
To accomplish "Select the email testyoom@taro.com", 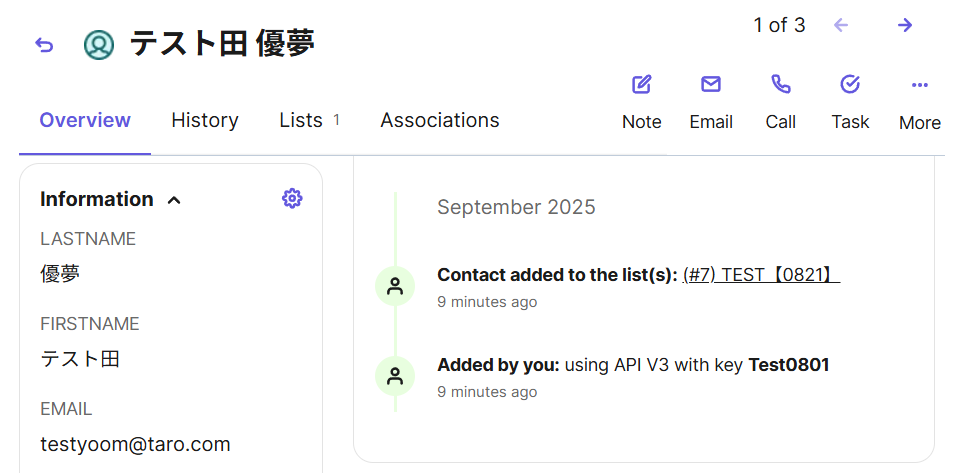I will (135, 444).
